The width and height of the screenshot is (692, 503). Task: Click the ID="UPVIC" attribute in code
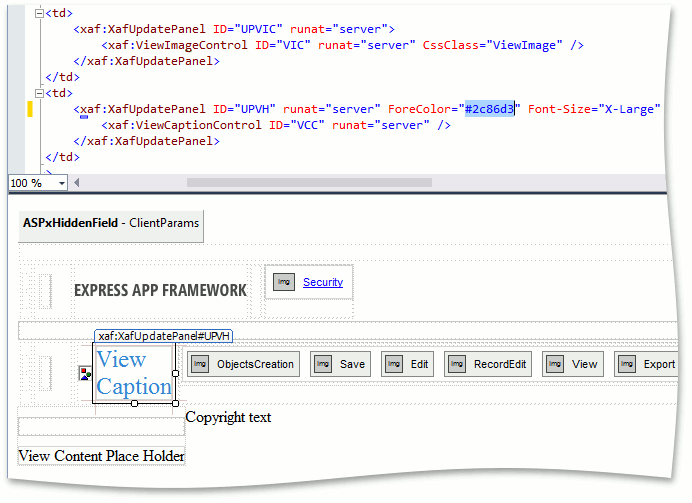click(x=248, y=29)
